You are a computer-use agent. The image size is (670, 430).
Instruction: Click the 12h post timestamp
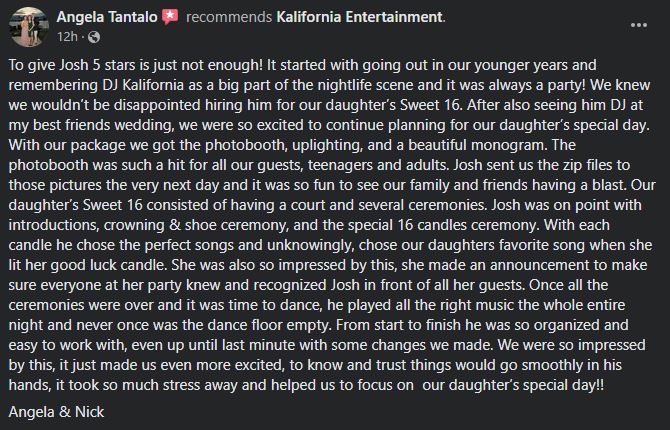point(67,37)
